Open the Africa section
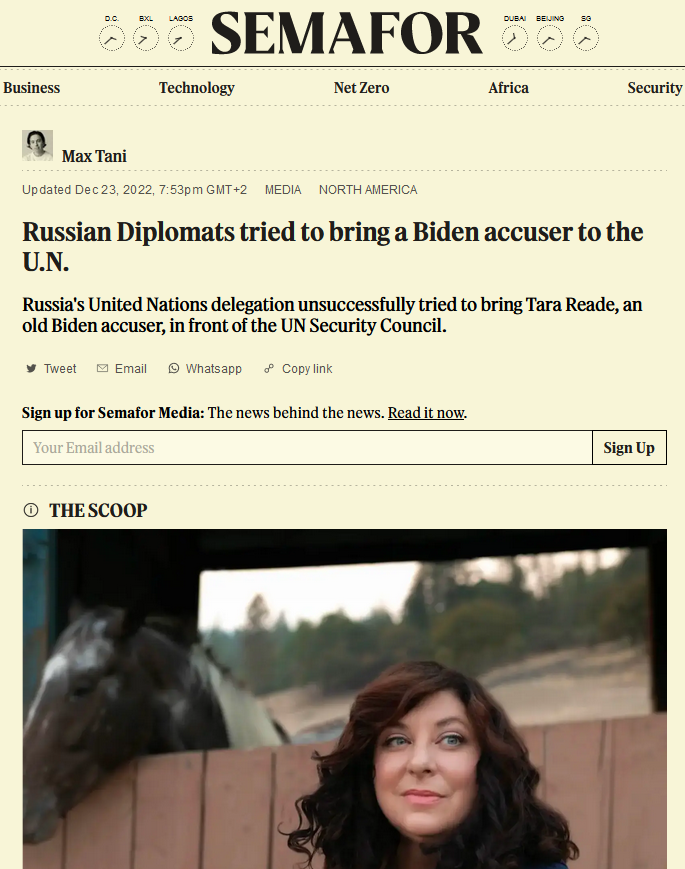The width and height of the screenshot is (685, 869). coord(508,88)
